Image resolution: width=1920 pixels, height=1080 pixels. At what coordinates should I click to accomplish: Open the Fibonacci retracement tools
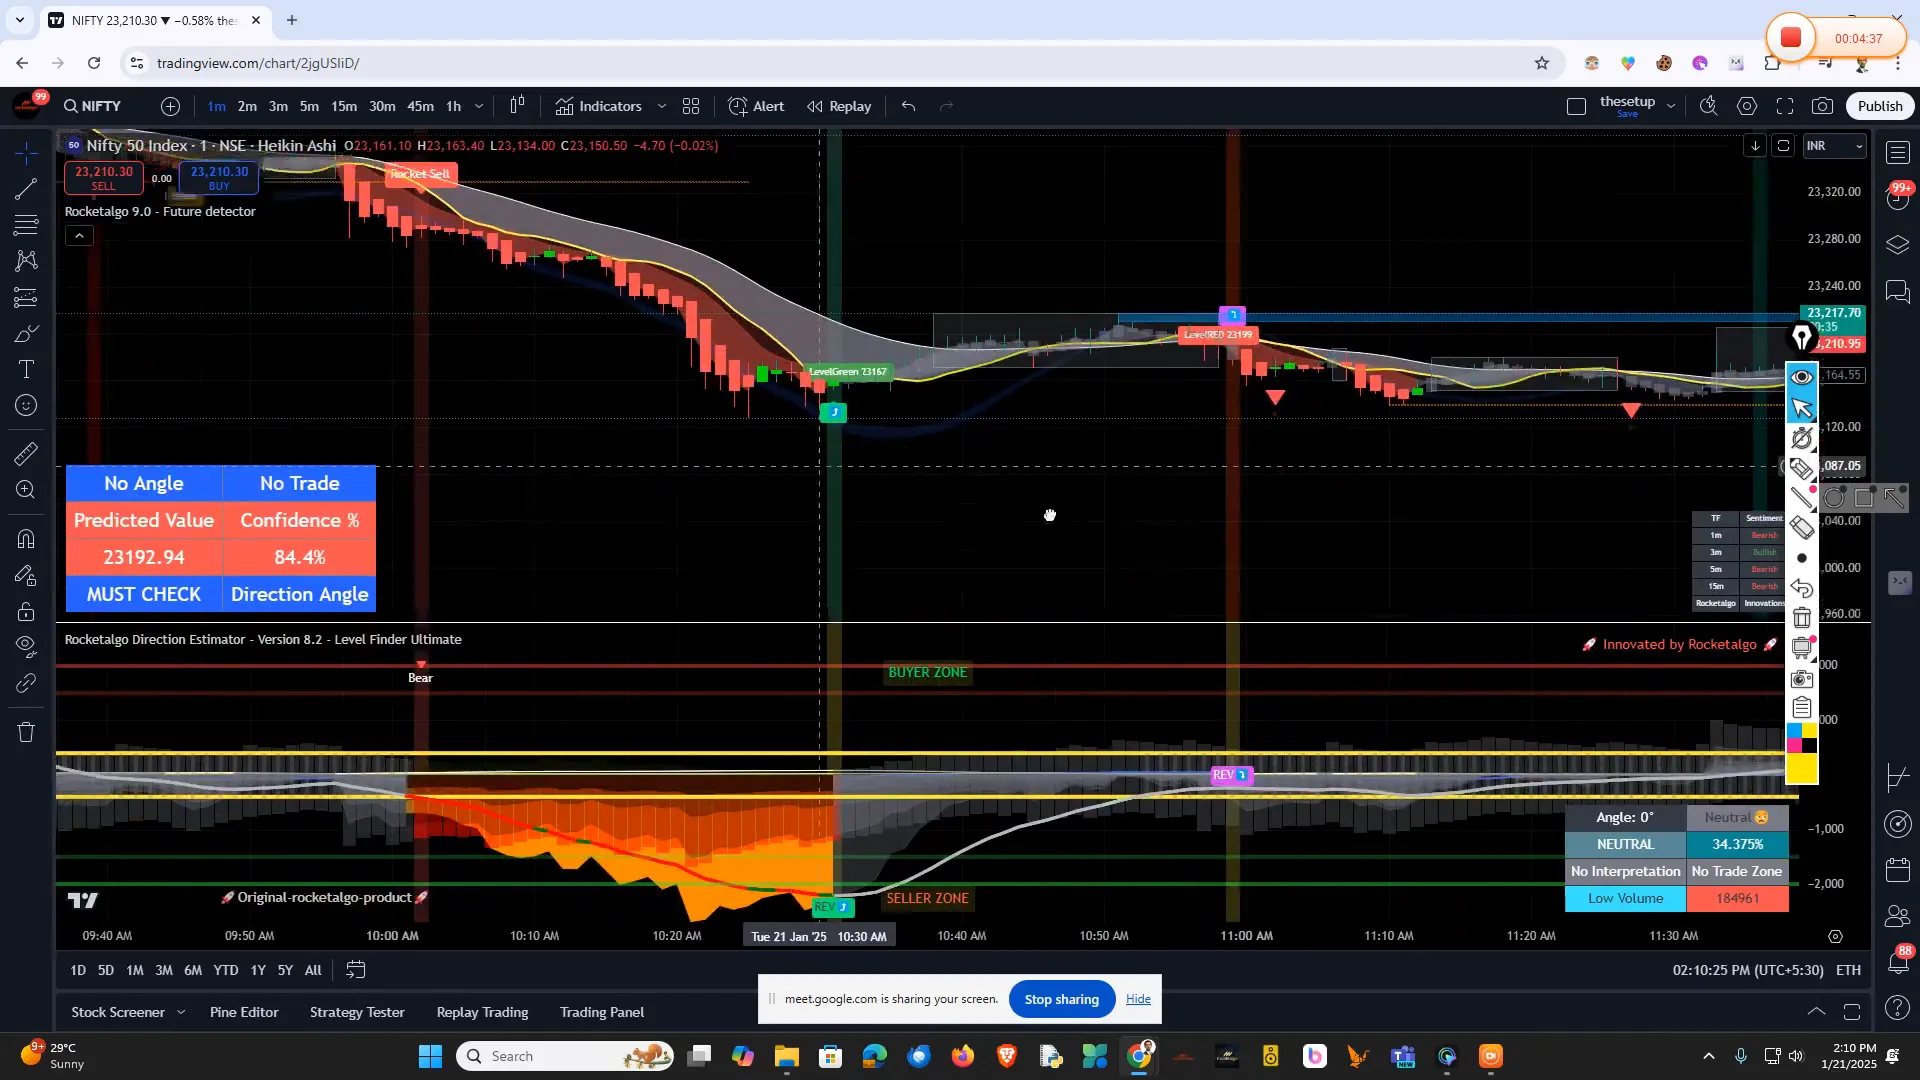point(26,224)
